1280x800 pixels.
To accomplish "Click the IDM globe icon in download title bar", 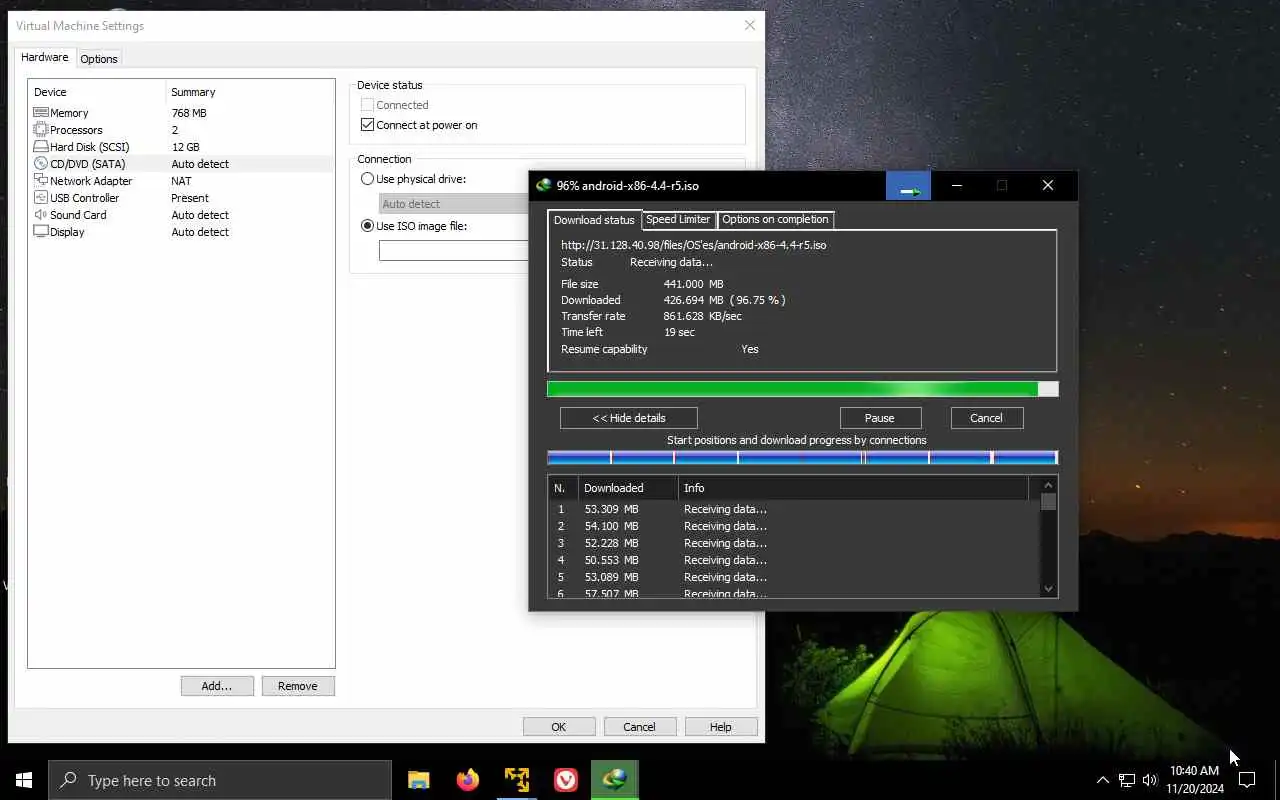I will point(544,185).
